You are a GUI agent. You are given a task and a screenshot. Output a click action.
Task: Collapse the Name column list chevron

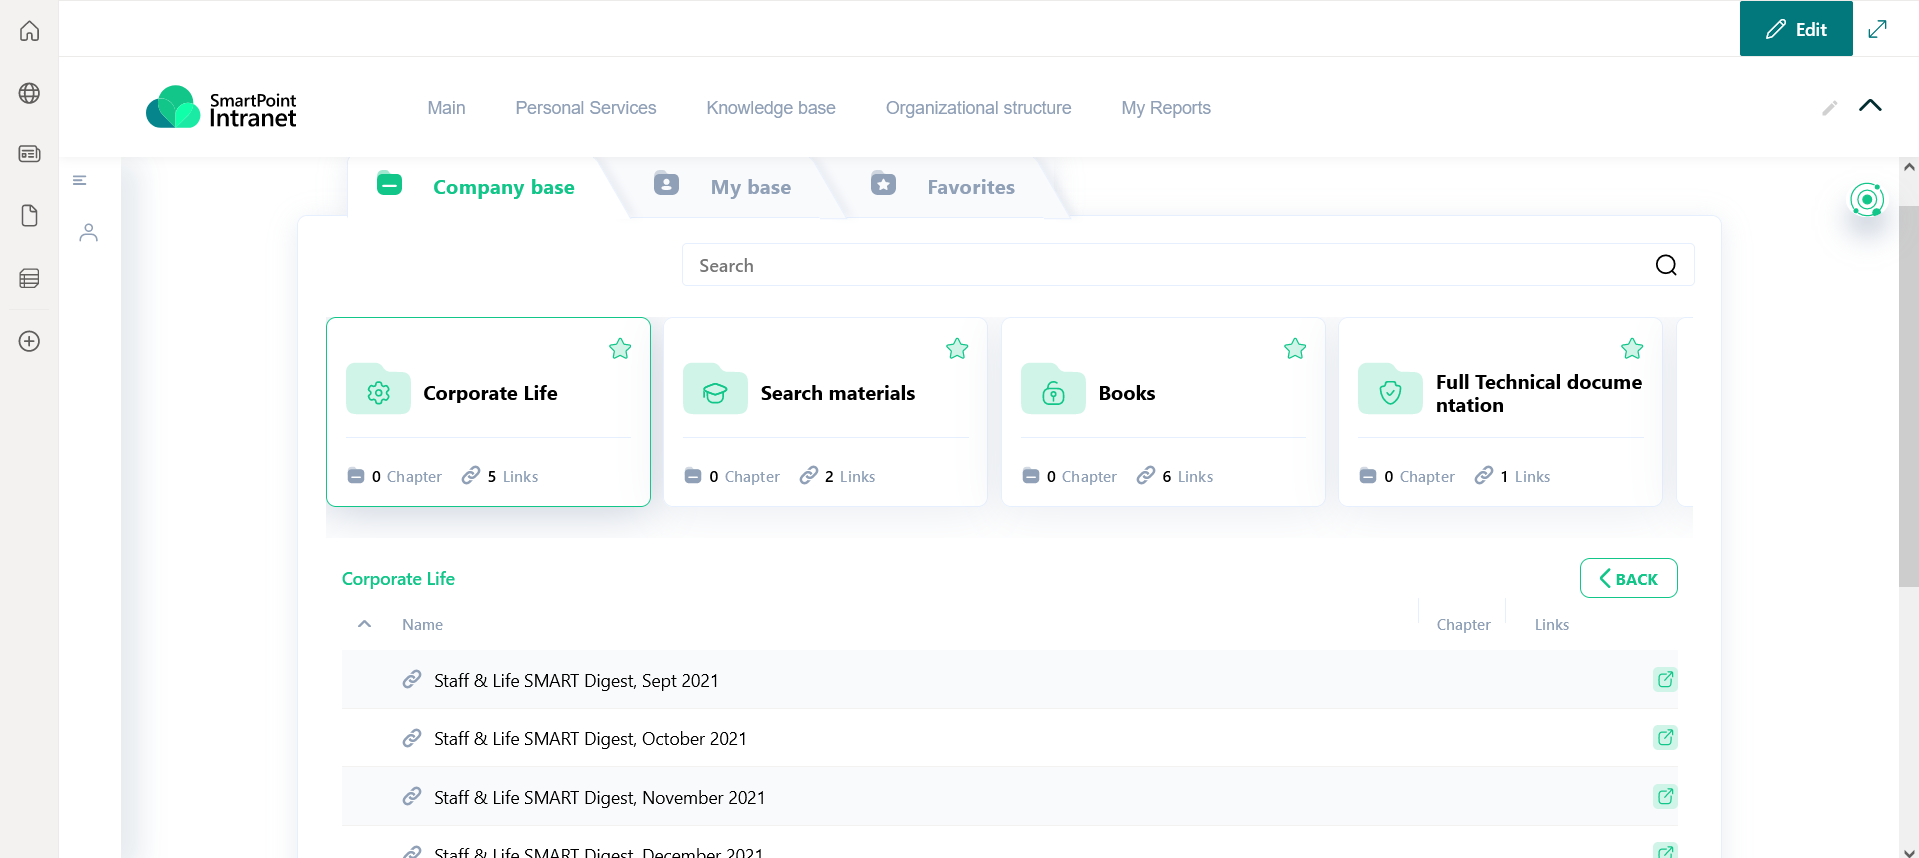click(x=365, y=624)
